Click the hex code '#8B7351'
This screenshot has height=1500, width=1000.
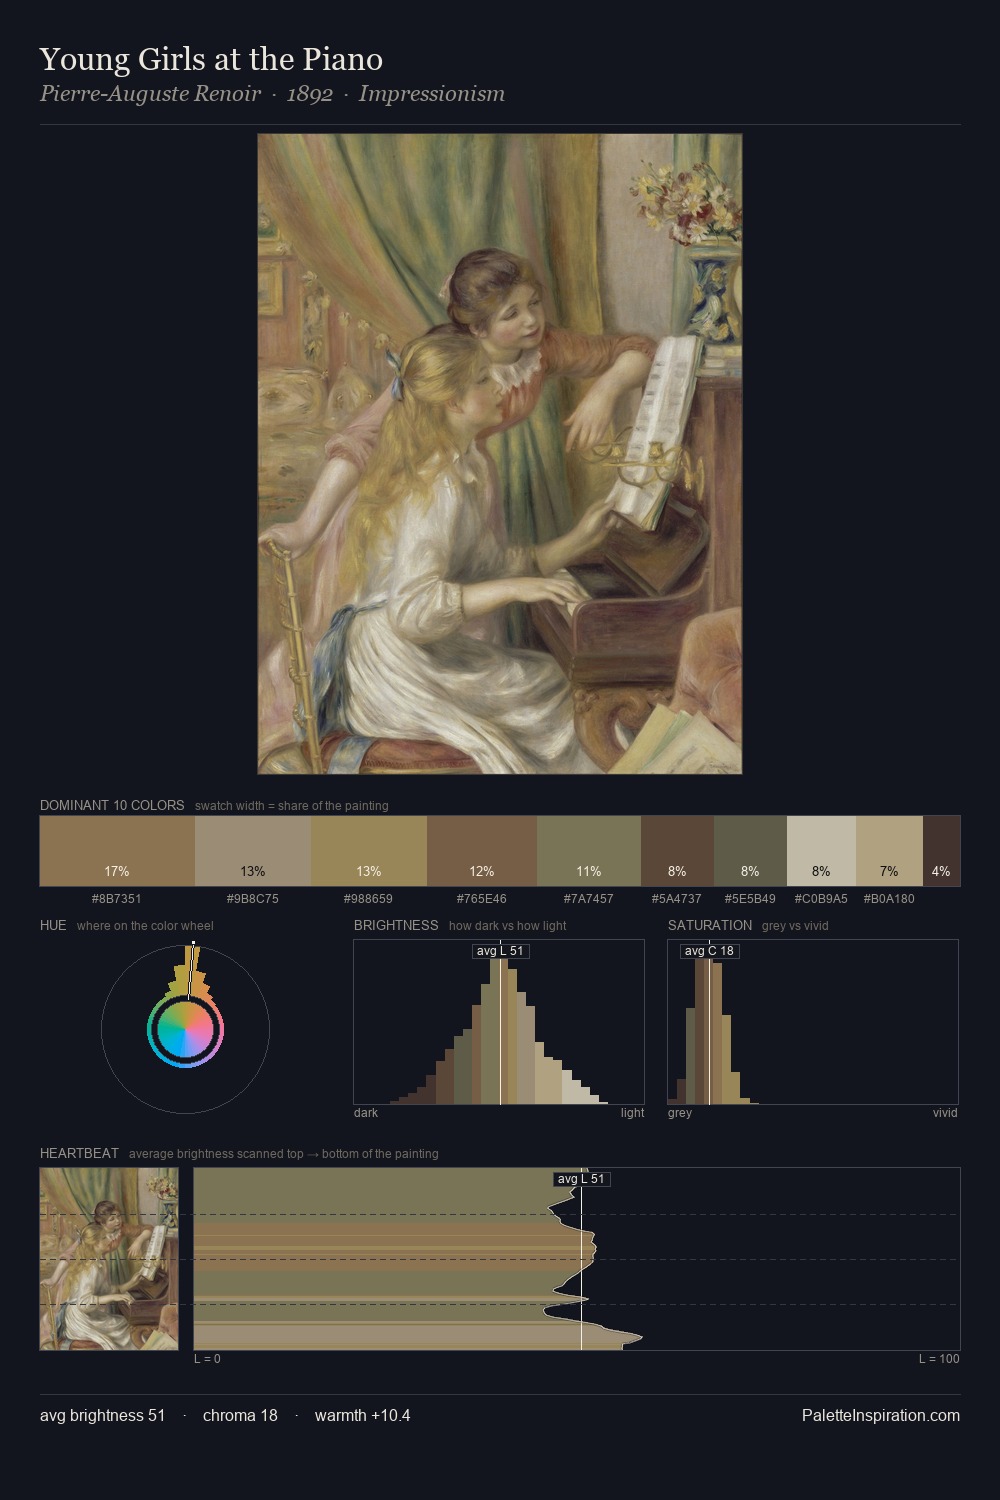click(x=117, y=898)
